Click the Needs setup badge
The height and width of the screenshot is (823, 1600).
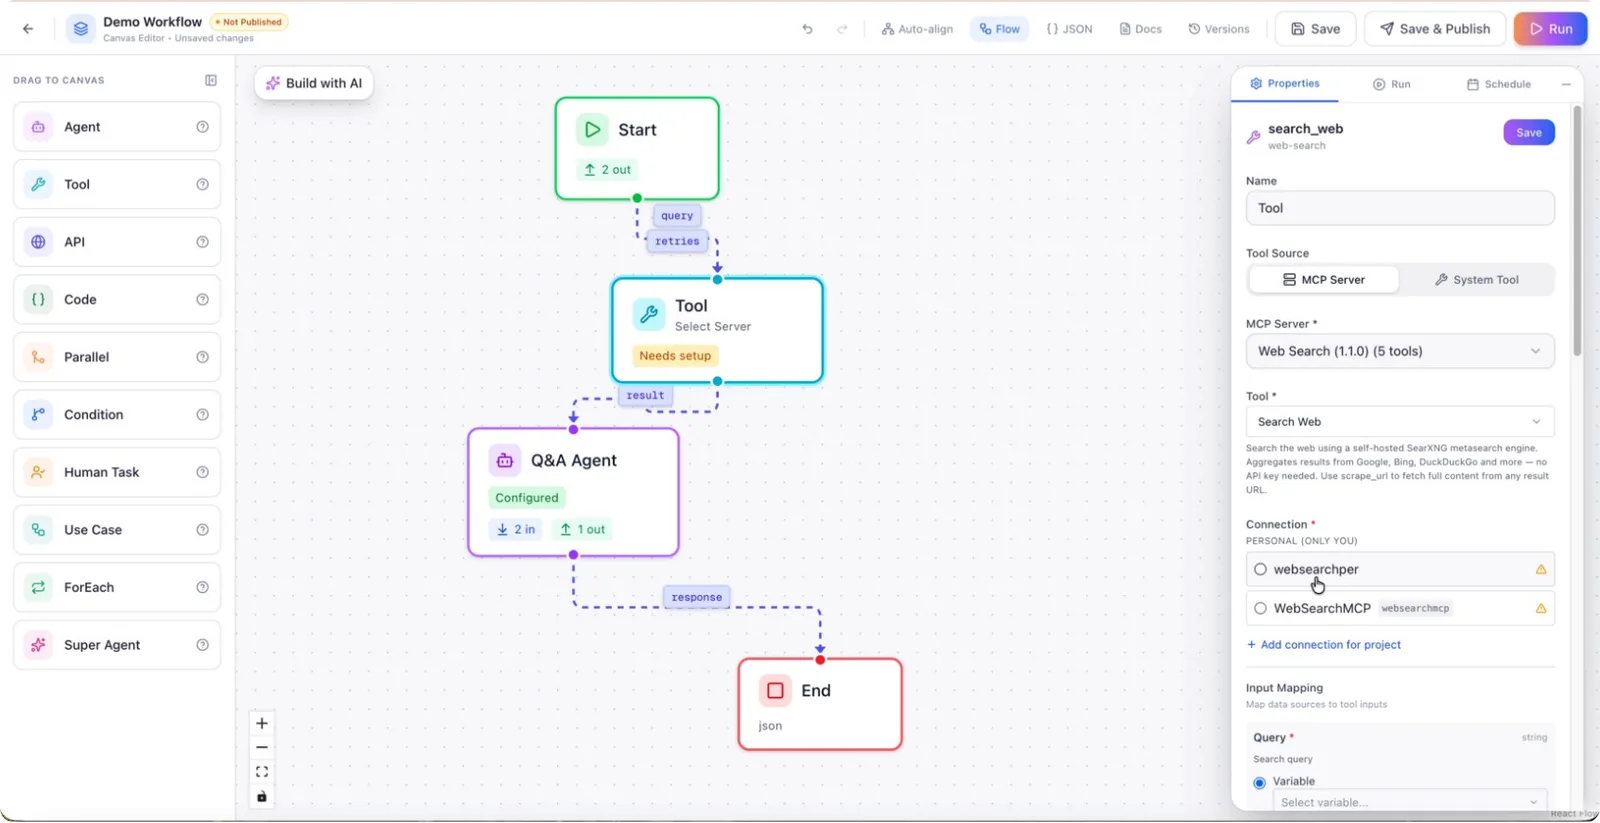[675, 356]
